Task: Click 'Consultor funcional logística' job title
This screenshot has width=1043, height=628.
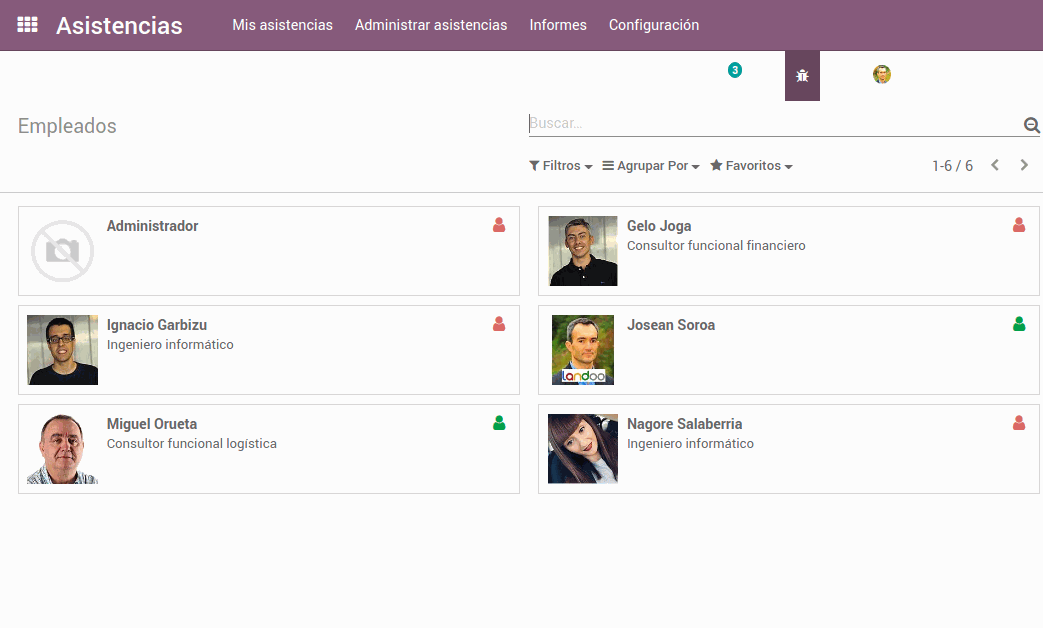Action: point(192,444)
